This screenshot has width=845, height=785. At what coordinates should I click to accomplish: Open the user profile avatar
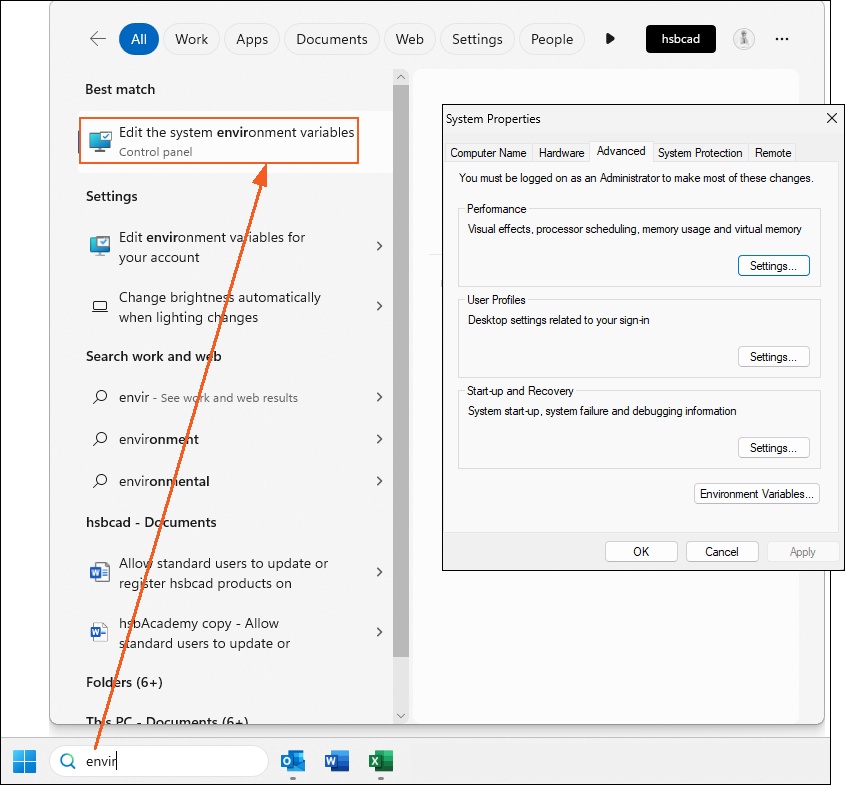pyautogui.click(x=744, y=39)
